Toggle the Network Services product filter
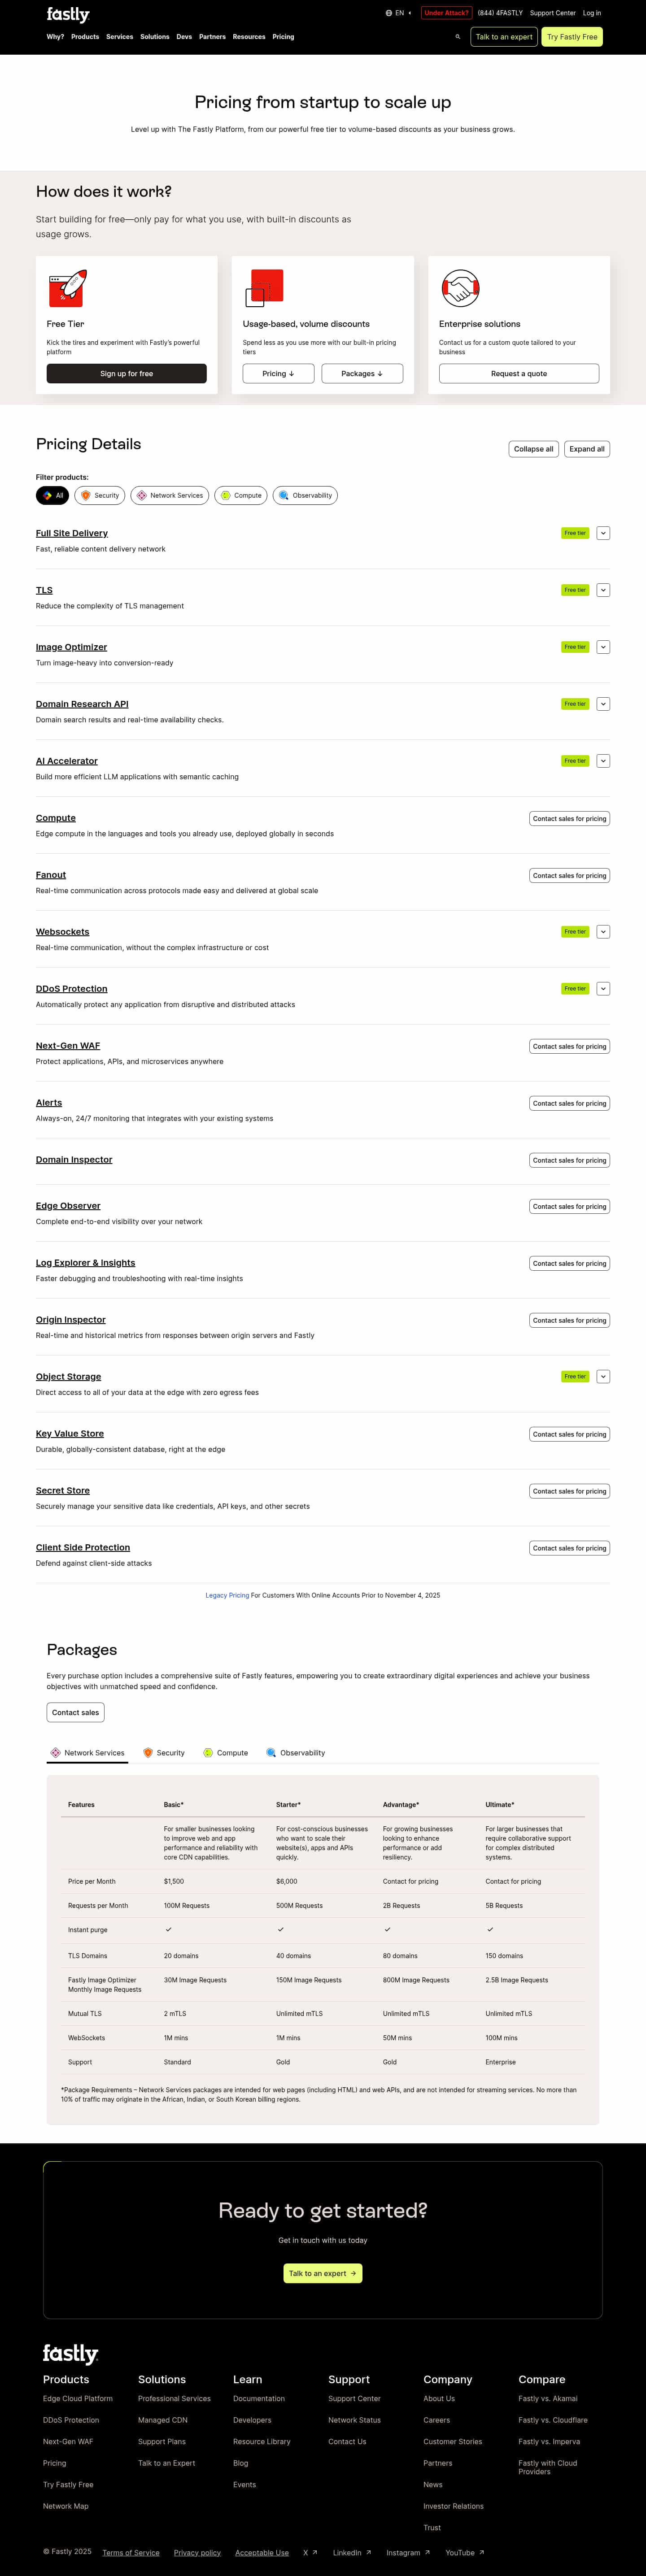Screen dimensions: 646x2576 pos(170,495)
